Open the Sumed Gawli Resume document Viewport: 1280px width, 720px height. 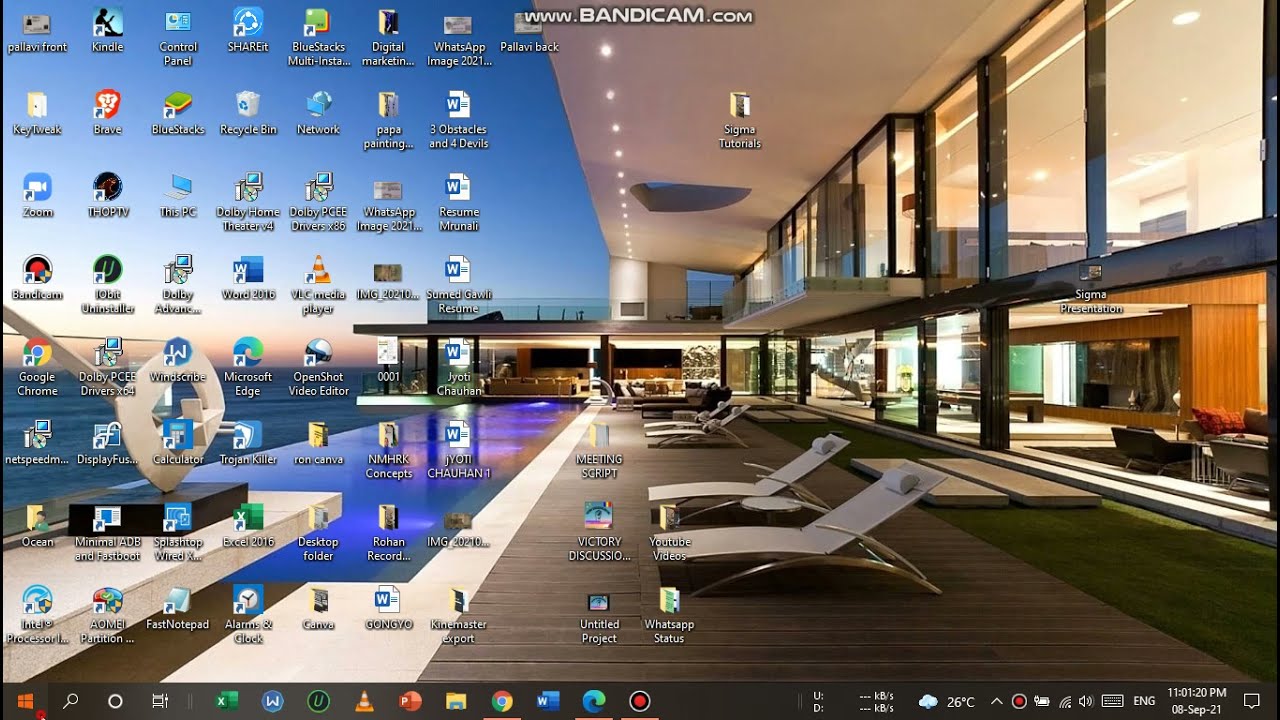458,285
